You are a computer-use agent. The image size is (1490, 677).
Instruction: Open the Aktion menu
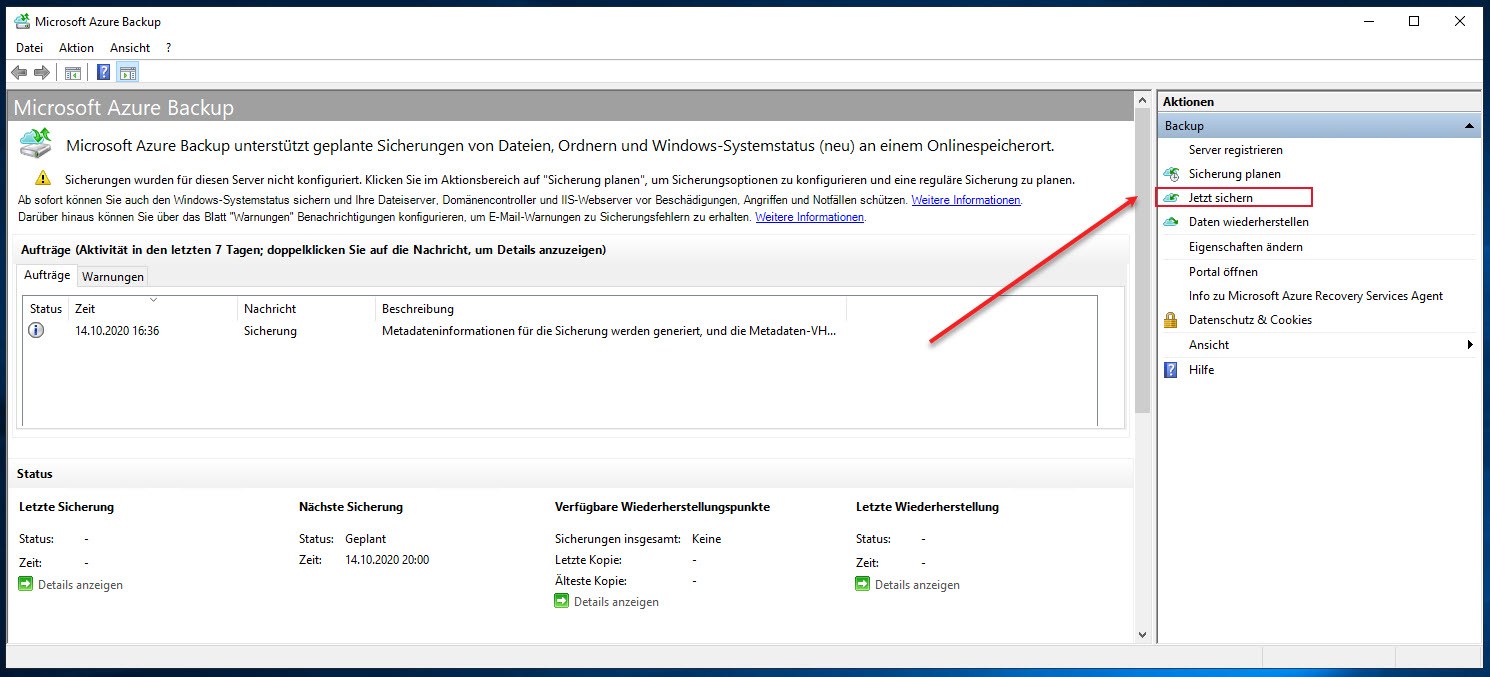pos(76,47)
